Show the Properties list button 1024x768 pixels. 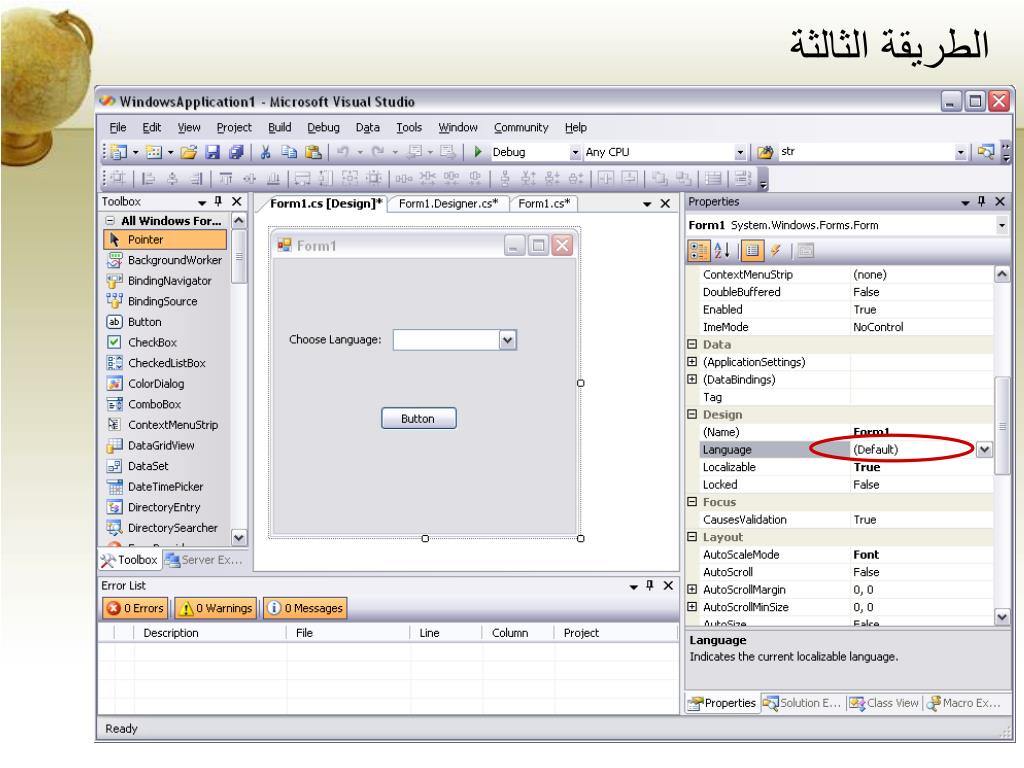(752, 251)
